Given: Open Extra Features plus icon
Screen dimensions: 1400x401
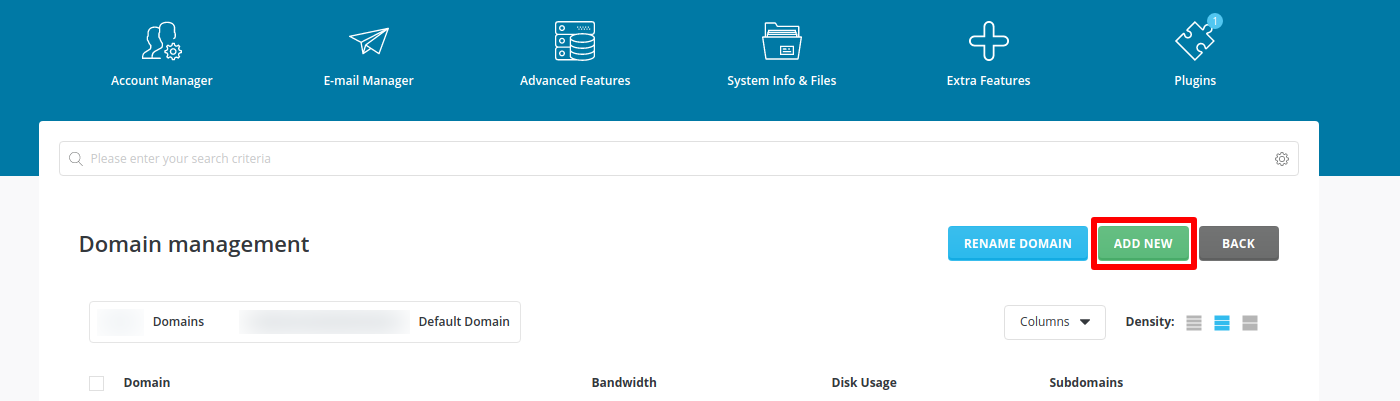Looking at the screenshot, I should tap(988, 41).
